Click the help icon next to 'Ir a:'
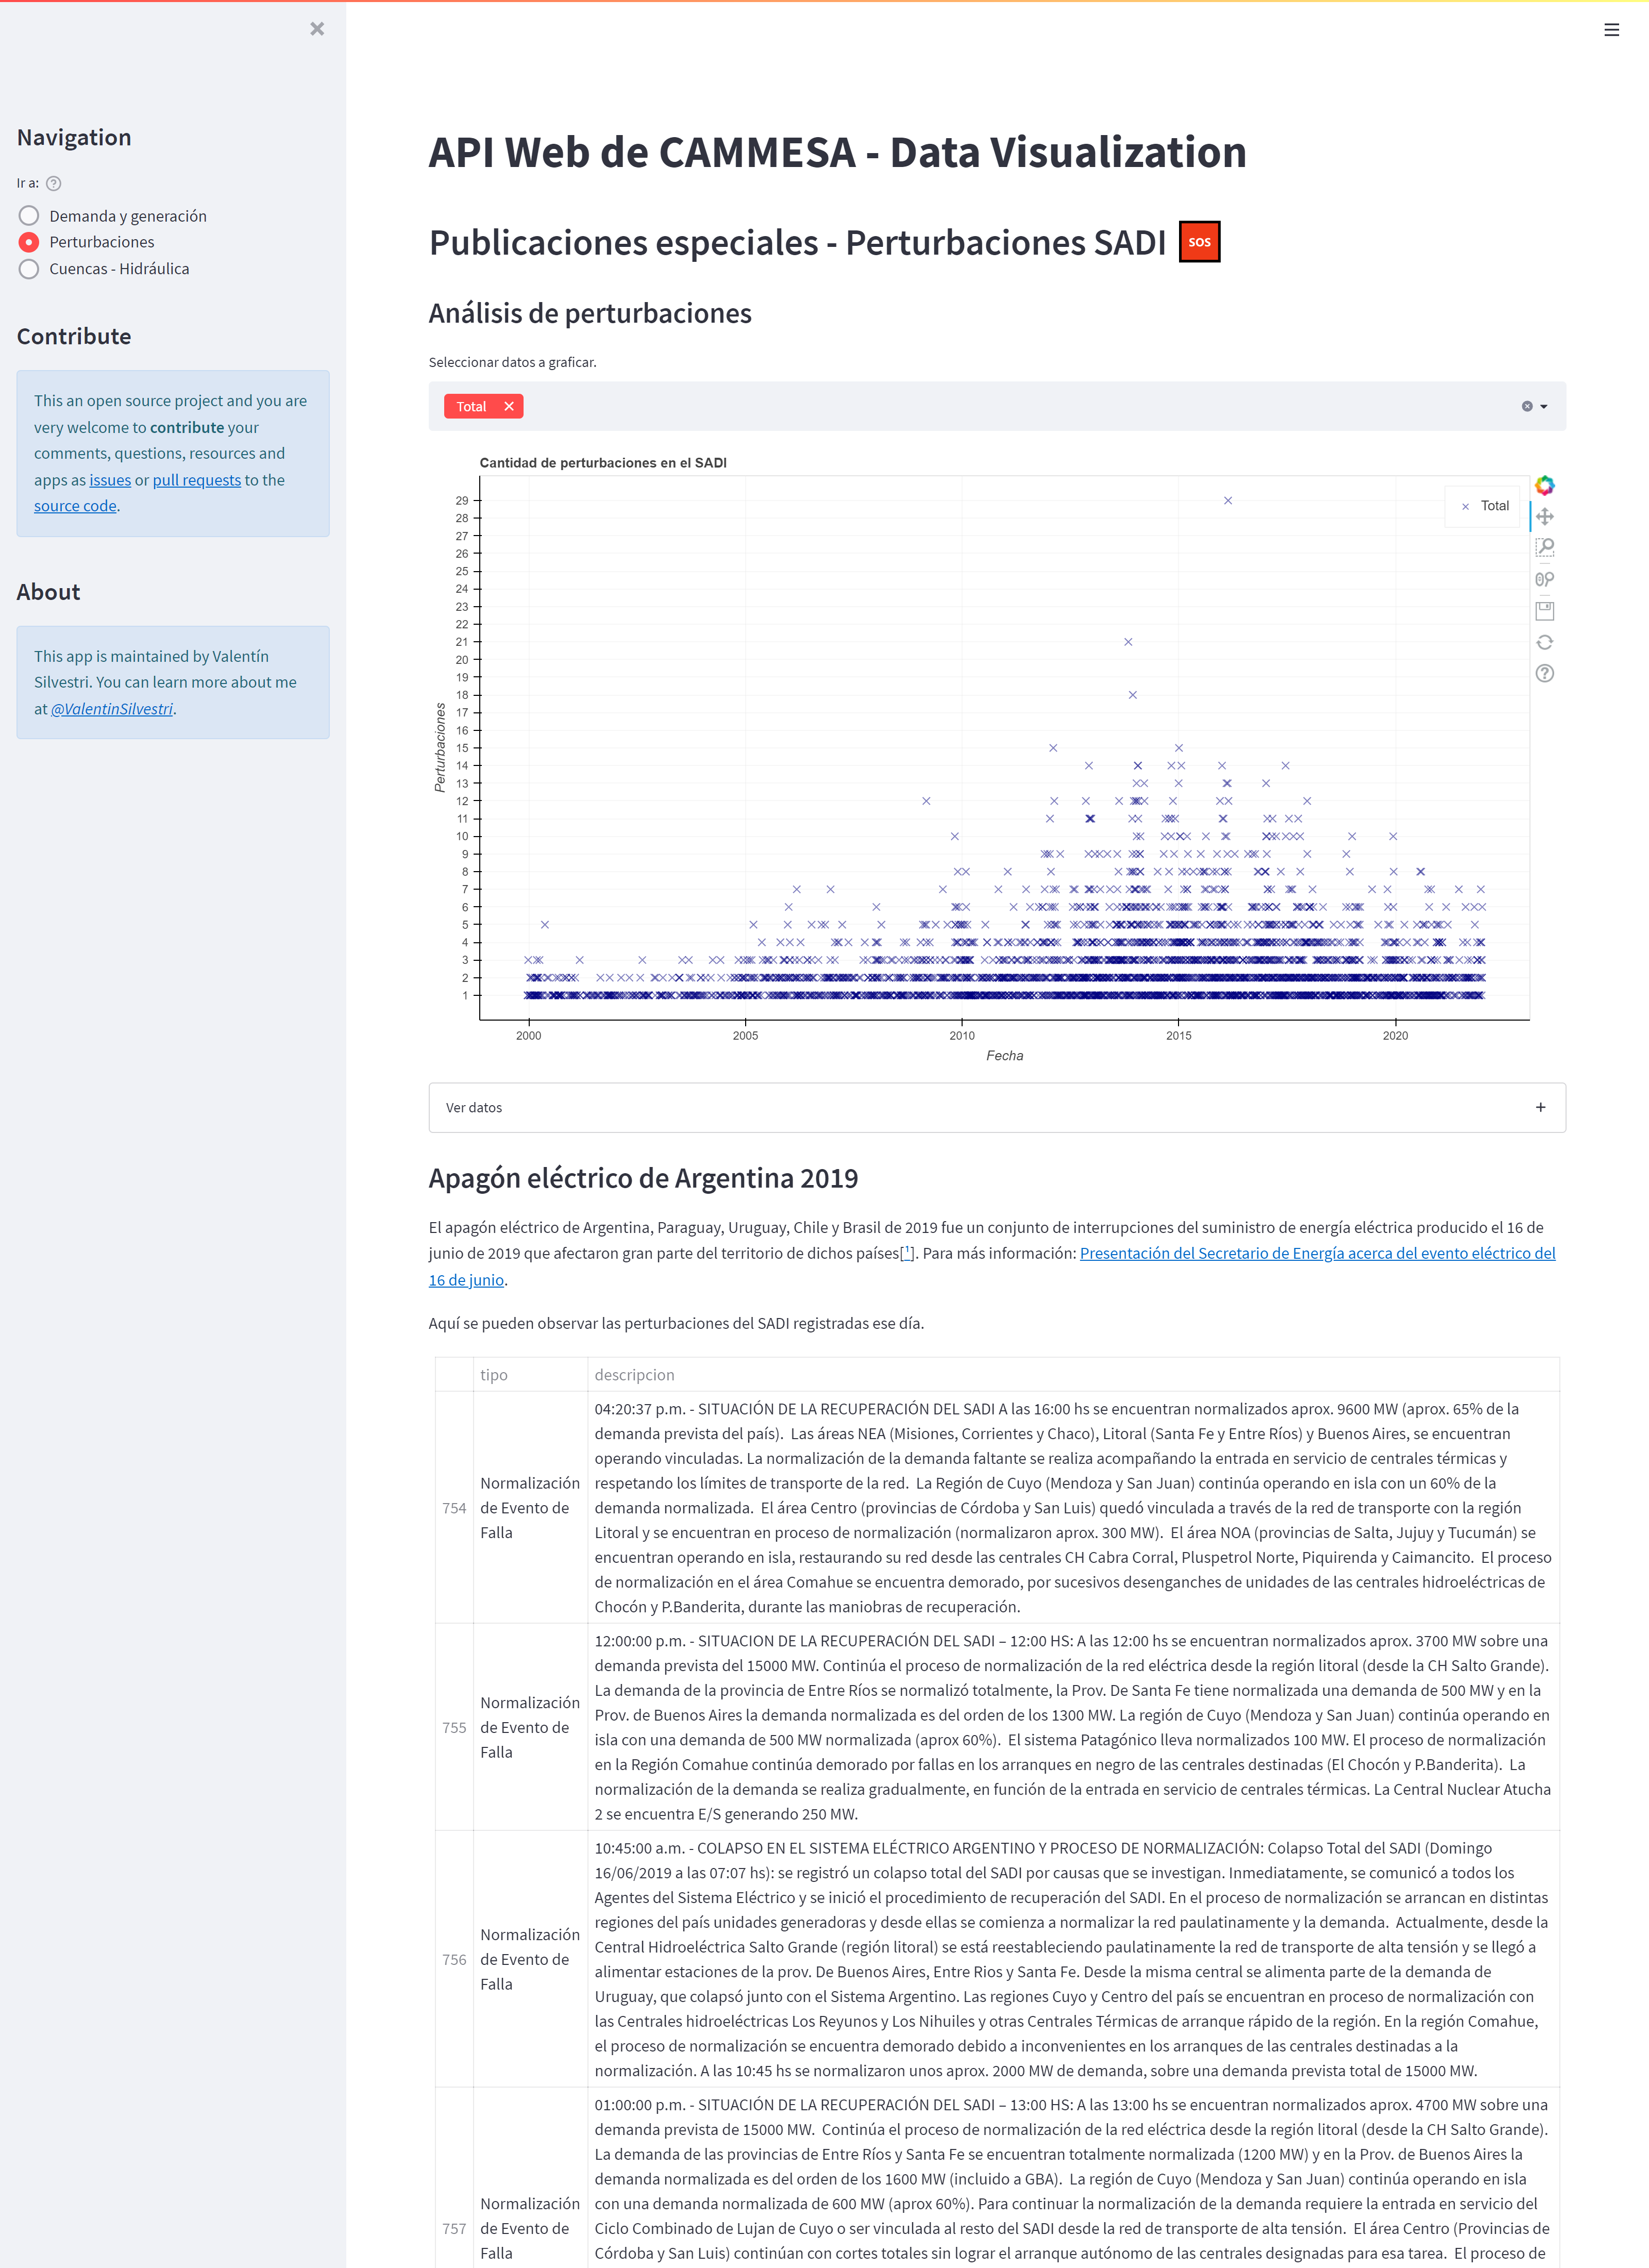The image size is (1649, 2268). pyautogui.click(x=54, y=184)
